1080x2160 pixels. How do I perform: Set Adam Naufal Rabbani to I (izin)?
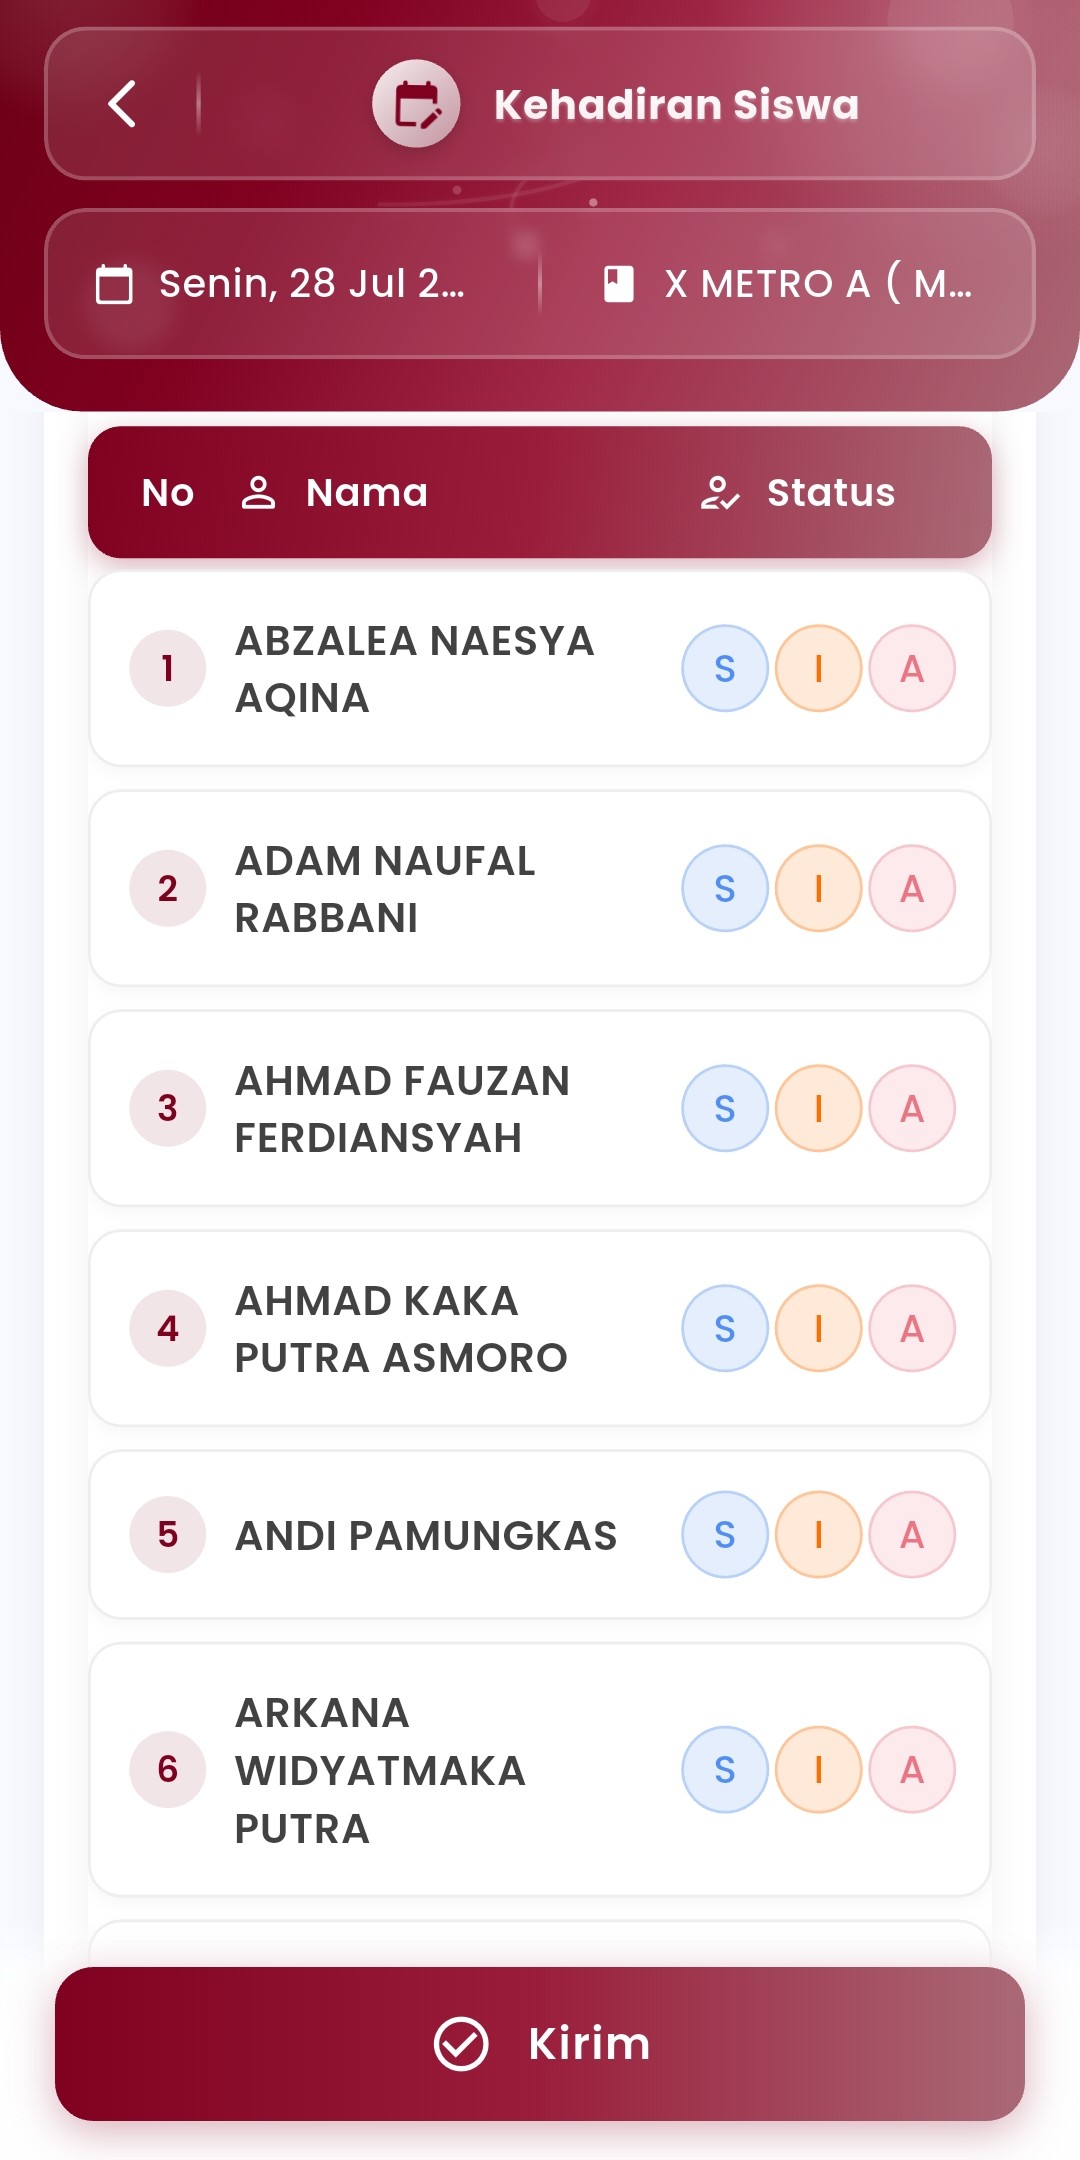pos(818,888)
